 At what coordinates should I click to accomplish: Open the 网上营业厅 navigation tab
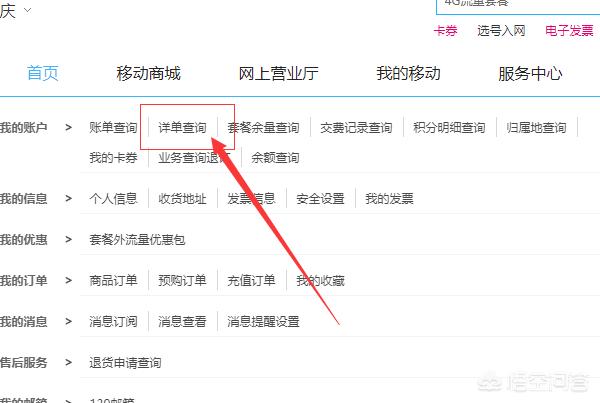pos(278,73)
